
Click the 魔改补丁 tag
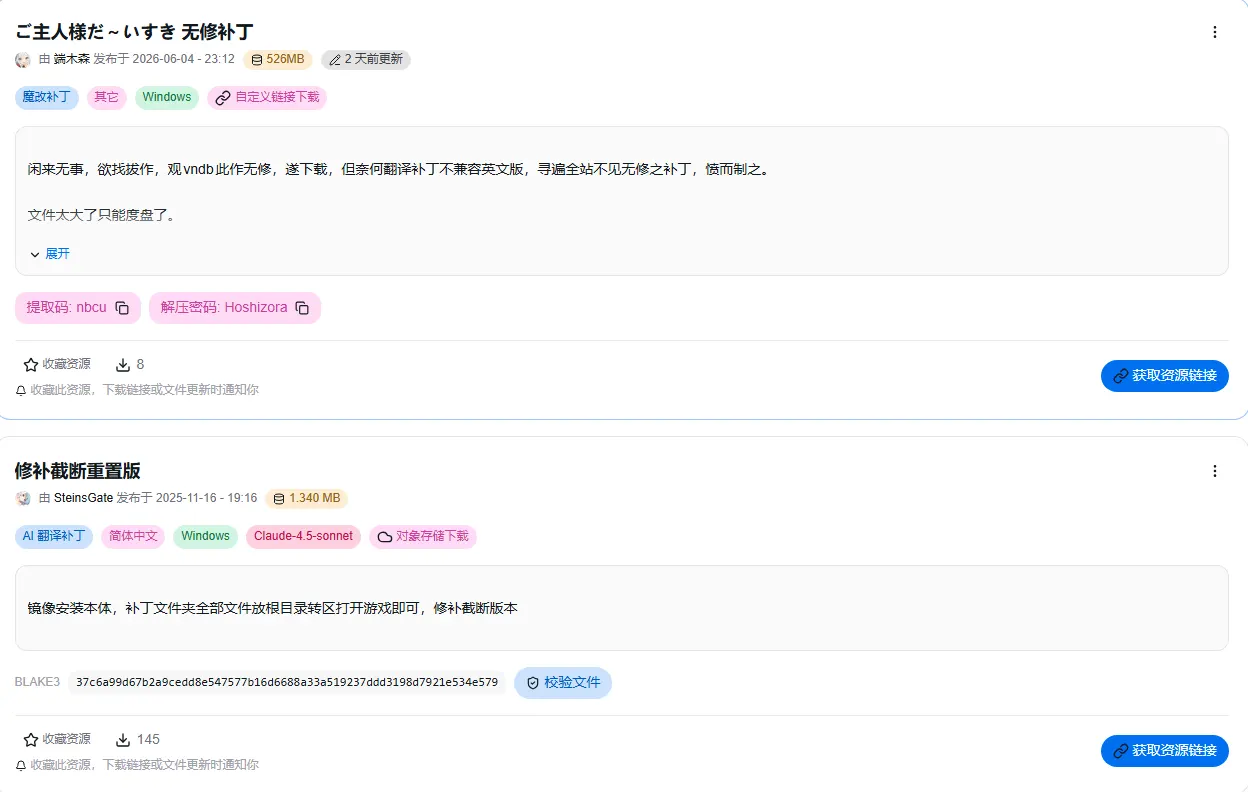point(47,98)
